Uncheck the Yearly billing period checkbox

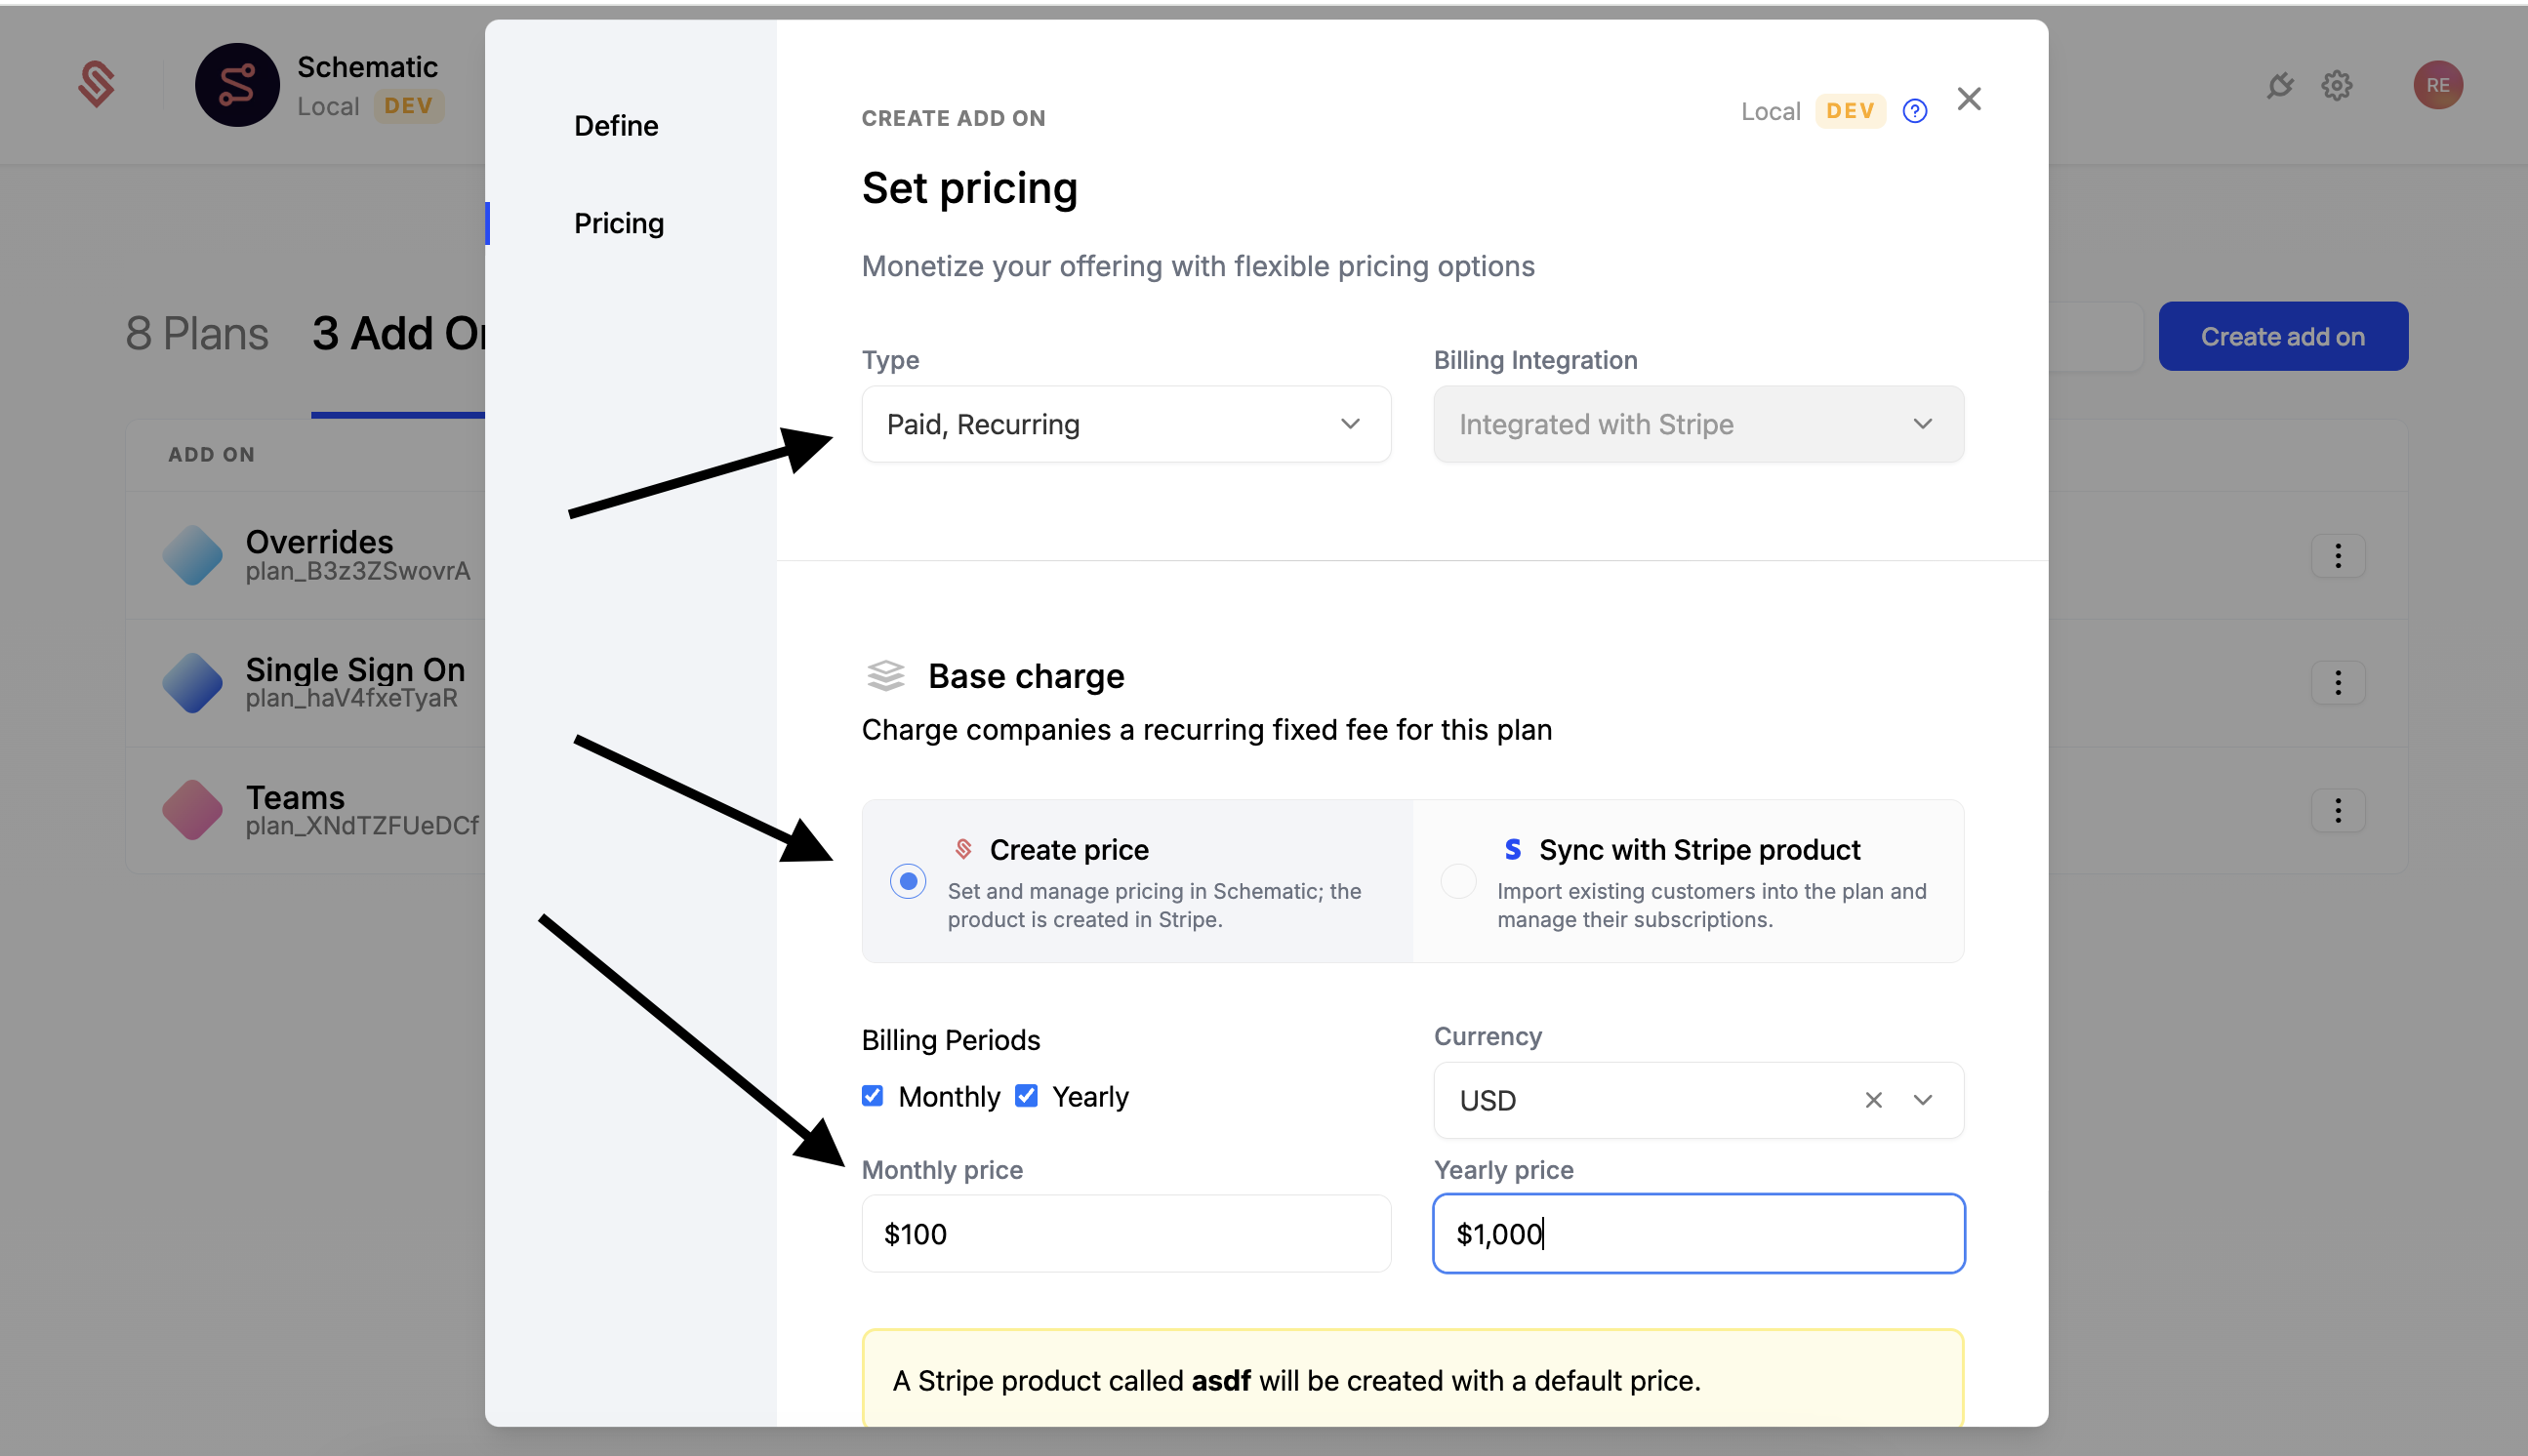[1025, 1096]
